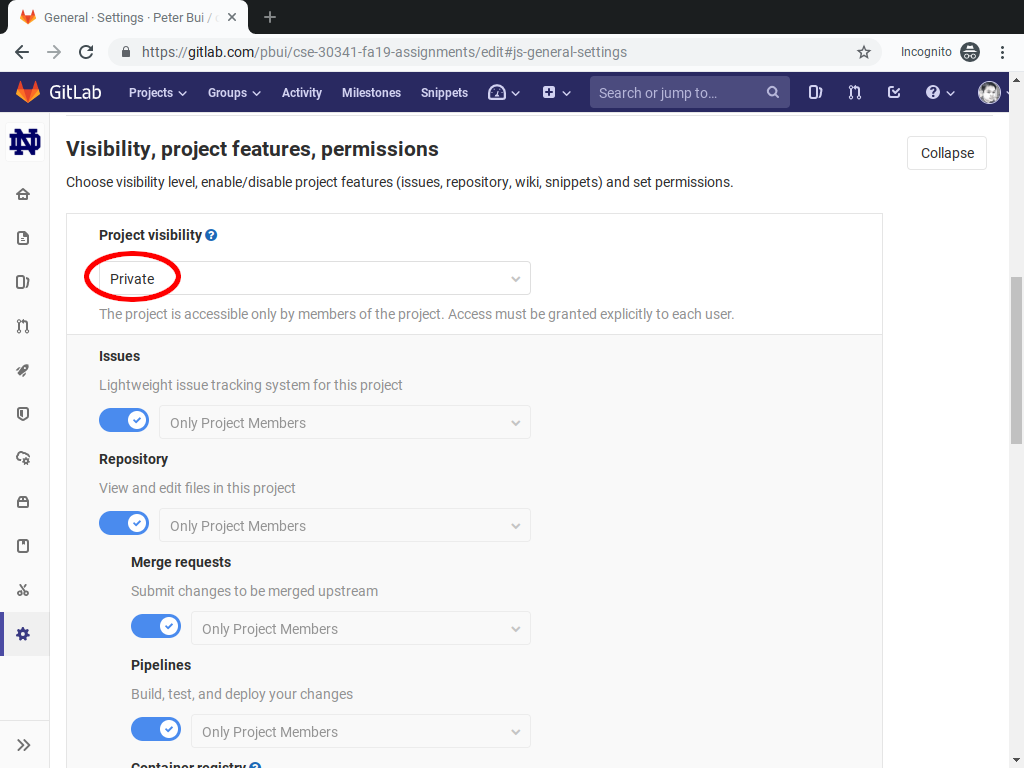Open the Pipelines access level dropdown
The image size is (1024, 768).
(360, 731)
